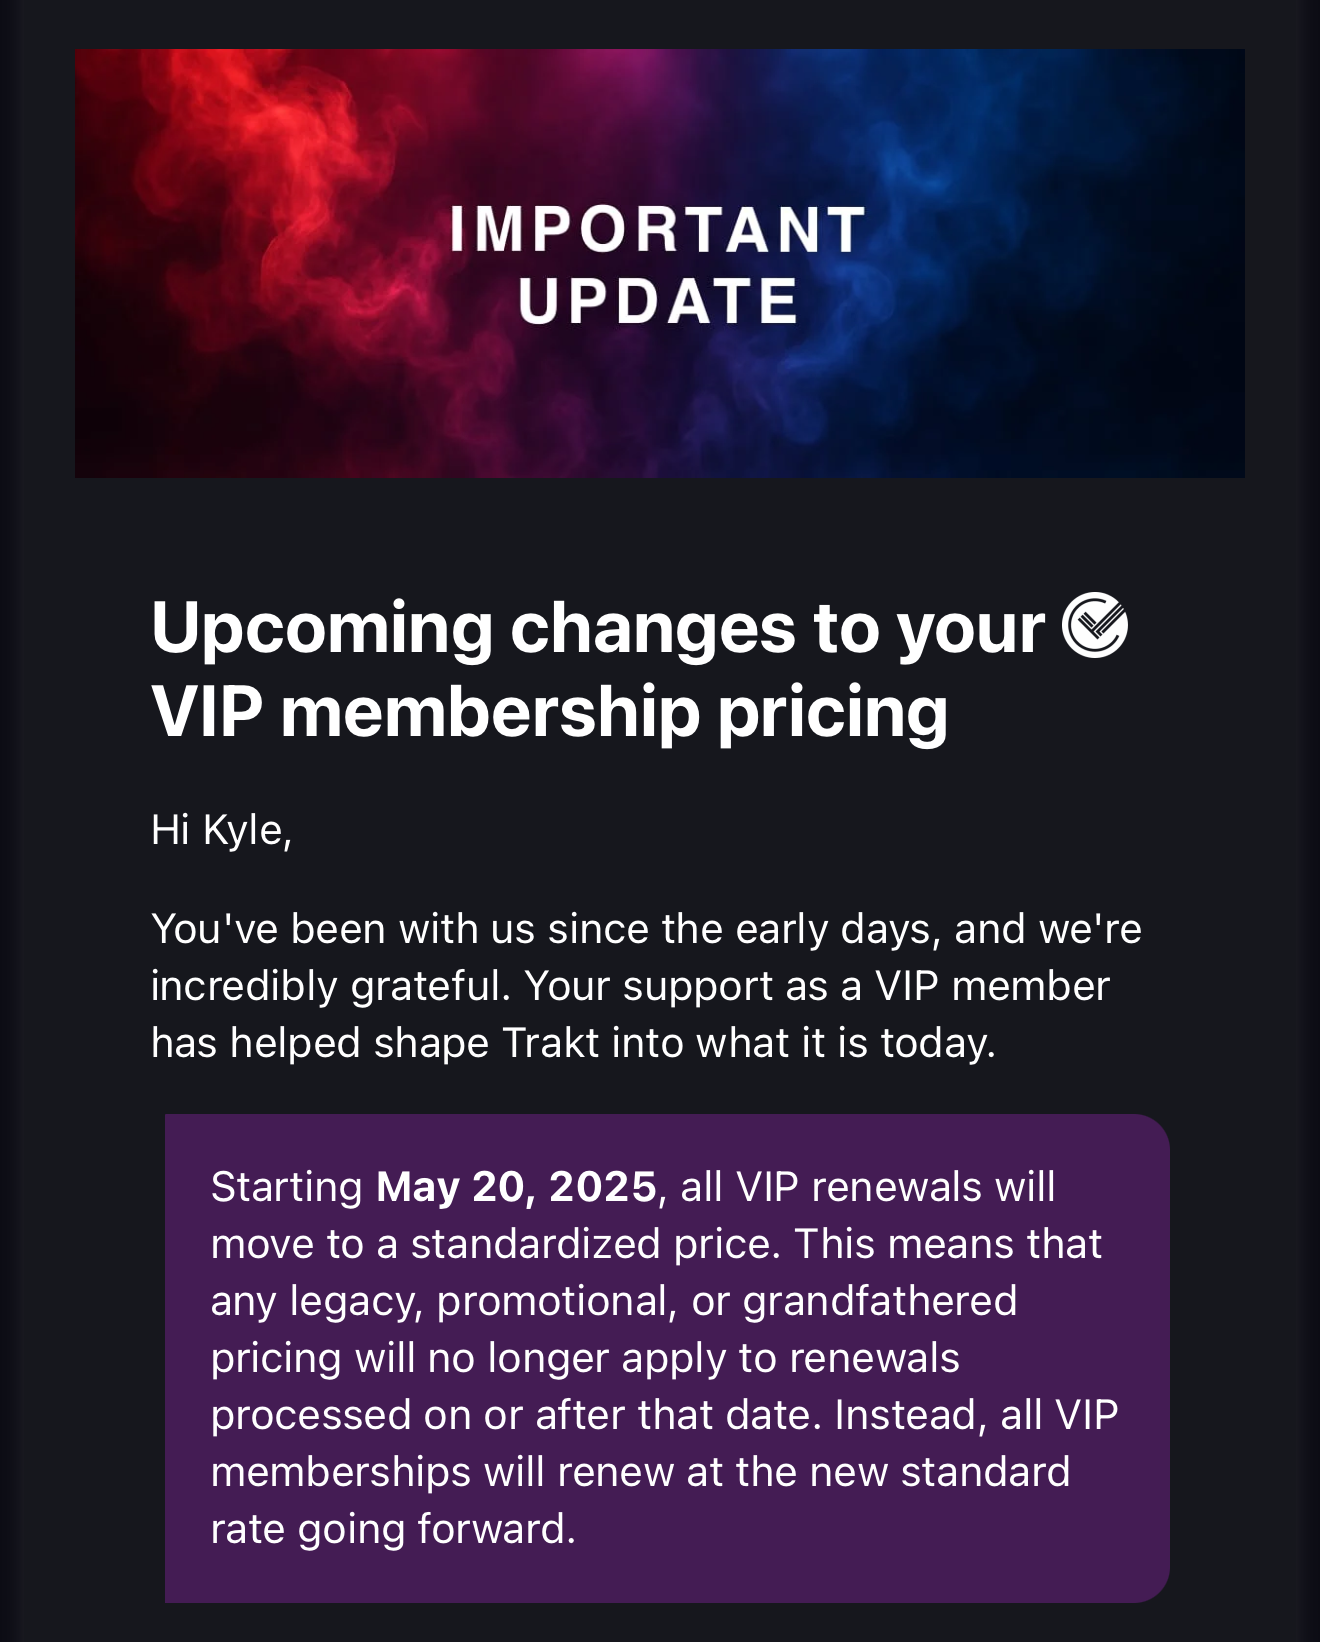Click the word 'grandfathered' in the notice
Image resolution: width=1320 pixels, height=1642 pixels.
[x=880, y=1301]
